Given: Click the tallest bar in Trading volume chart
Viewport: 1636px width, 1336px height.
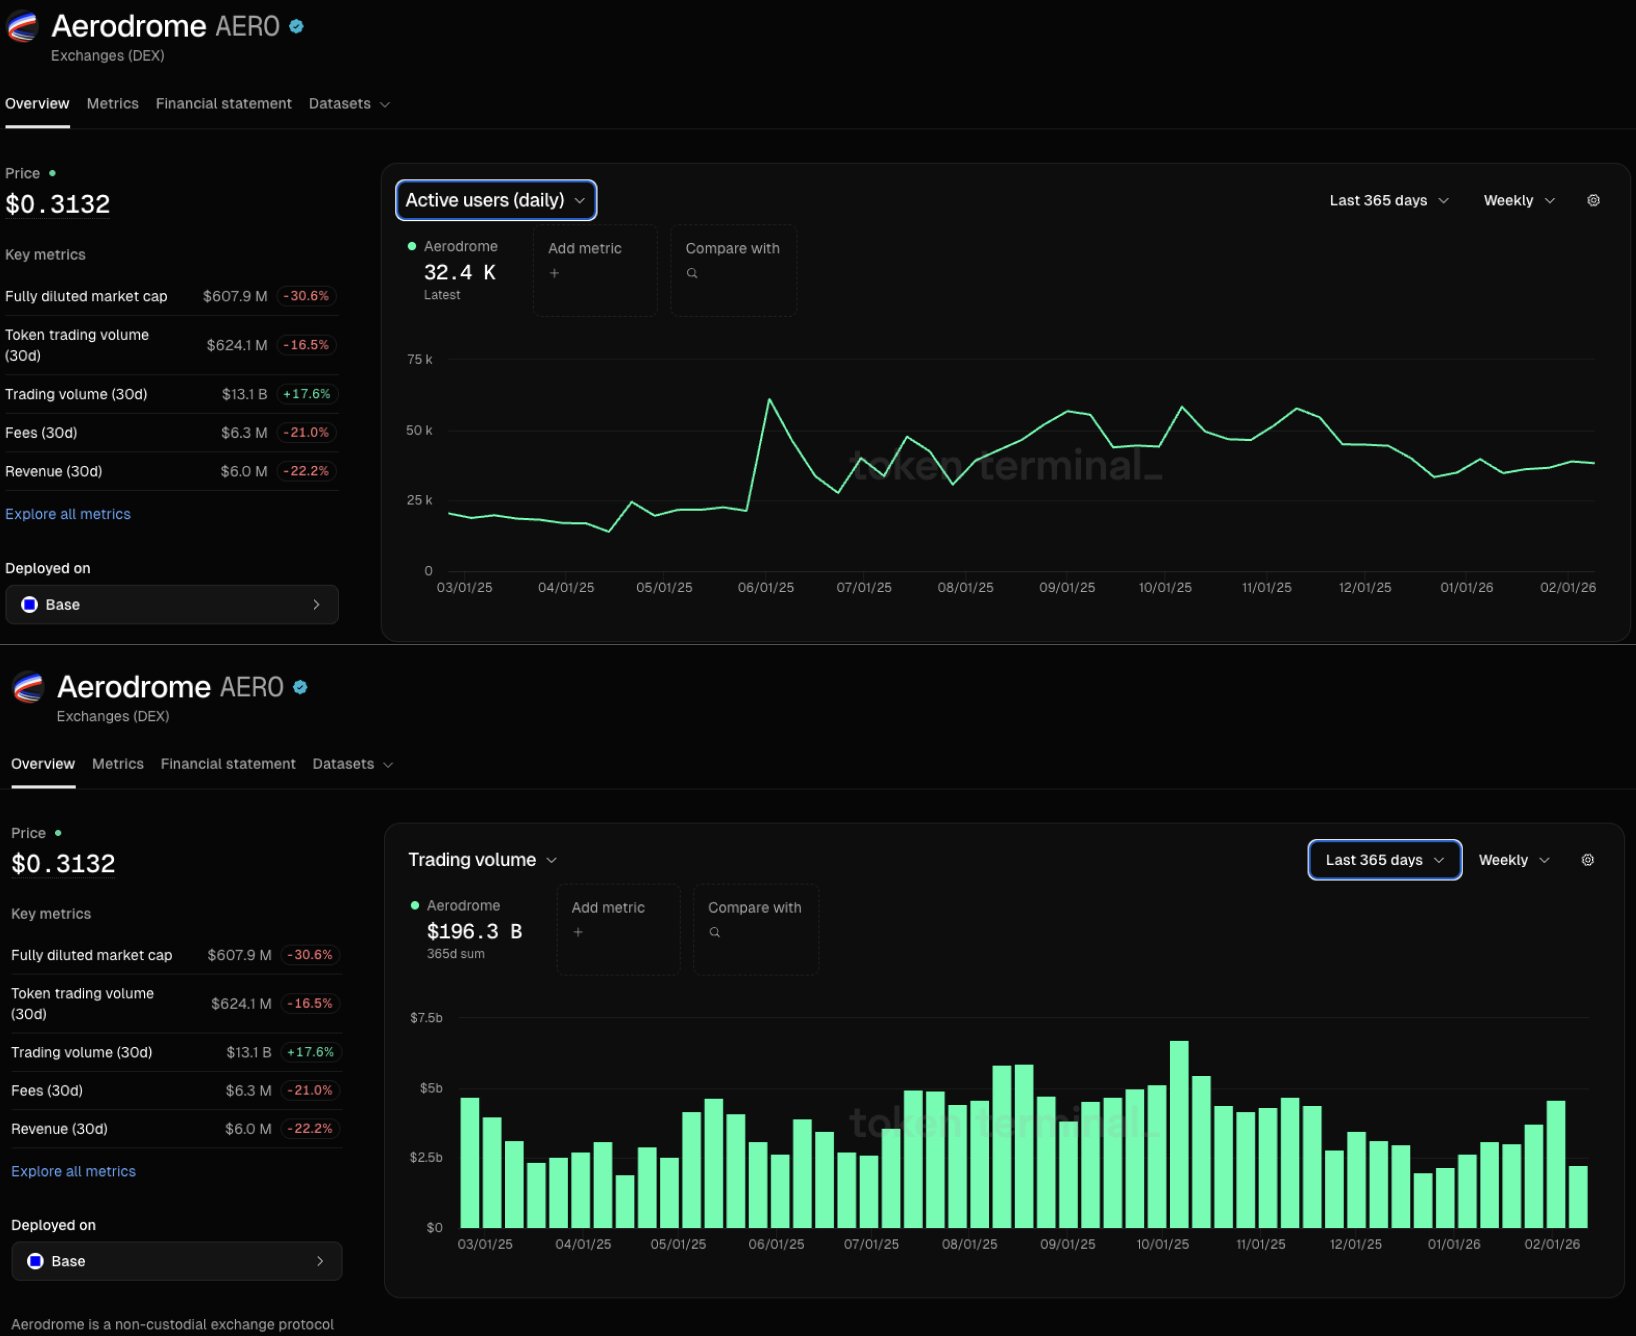Looking at the screenshot, I should coord(1179,1133).
